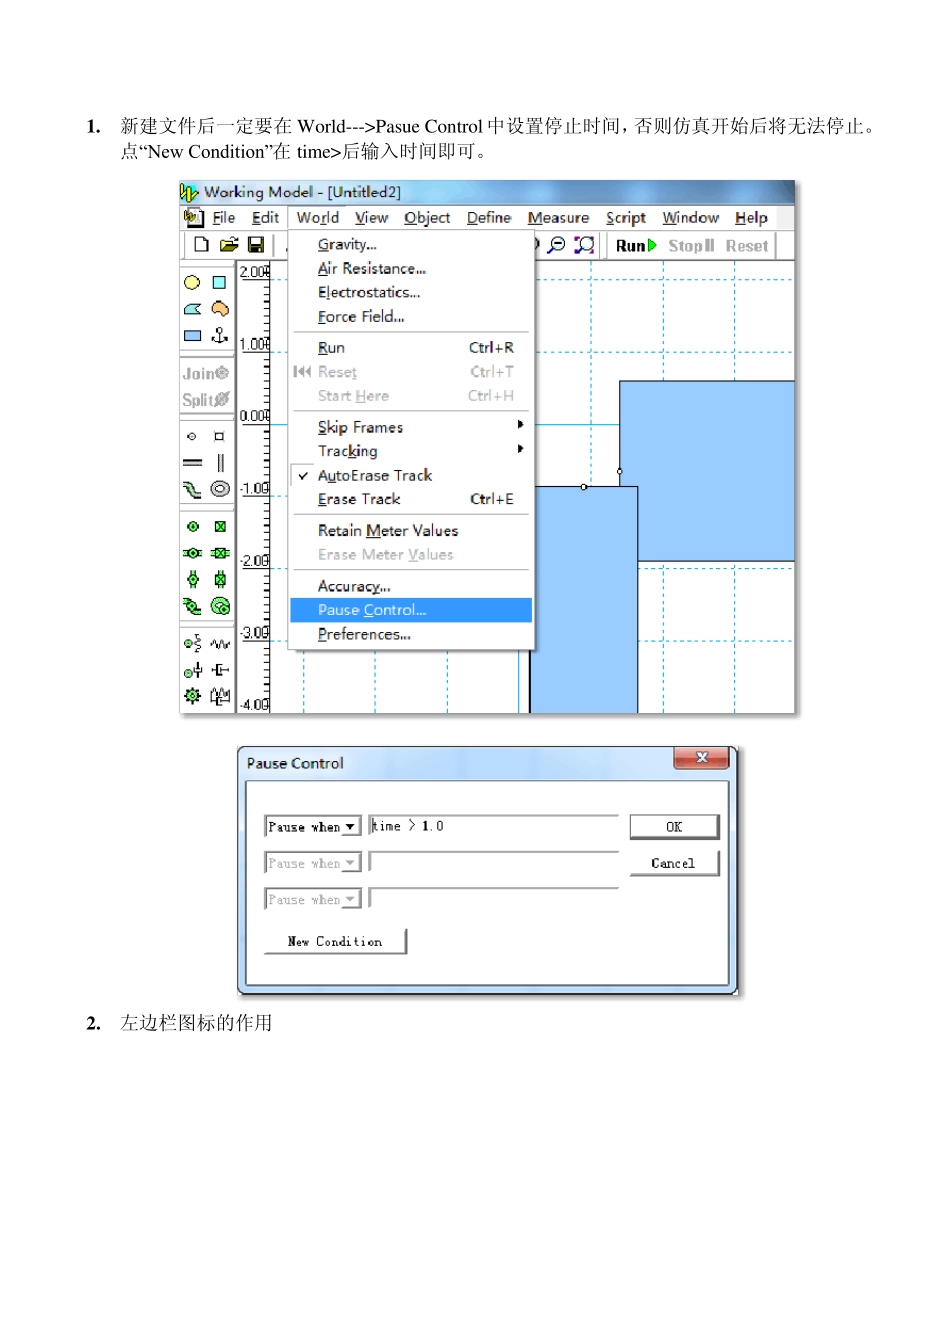Click the New Condition button
This screenshot has height=1344, width=950.
[x=335, y=941]
